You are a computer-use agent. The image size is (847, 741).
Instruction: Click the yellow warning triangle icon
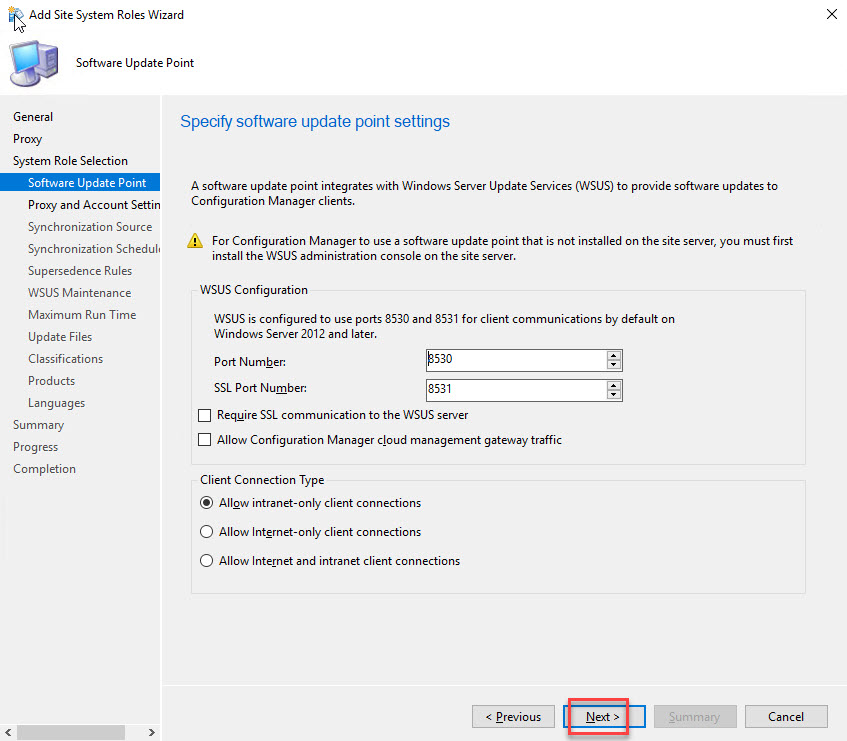[197, 242]
